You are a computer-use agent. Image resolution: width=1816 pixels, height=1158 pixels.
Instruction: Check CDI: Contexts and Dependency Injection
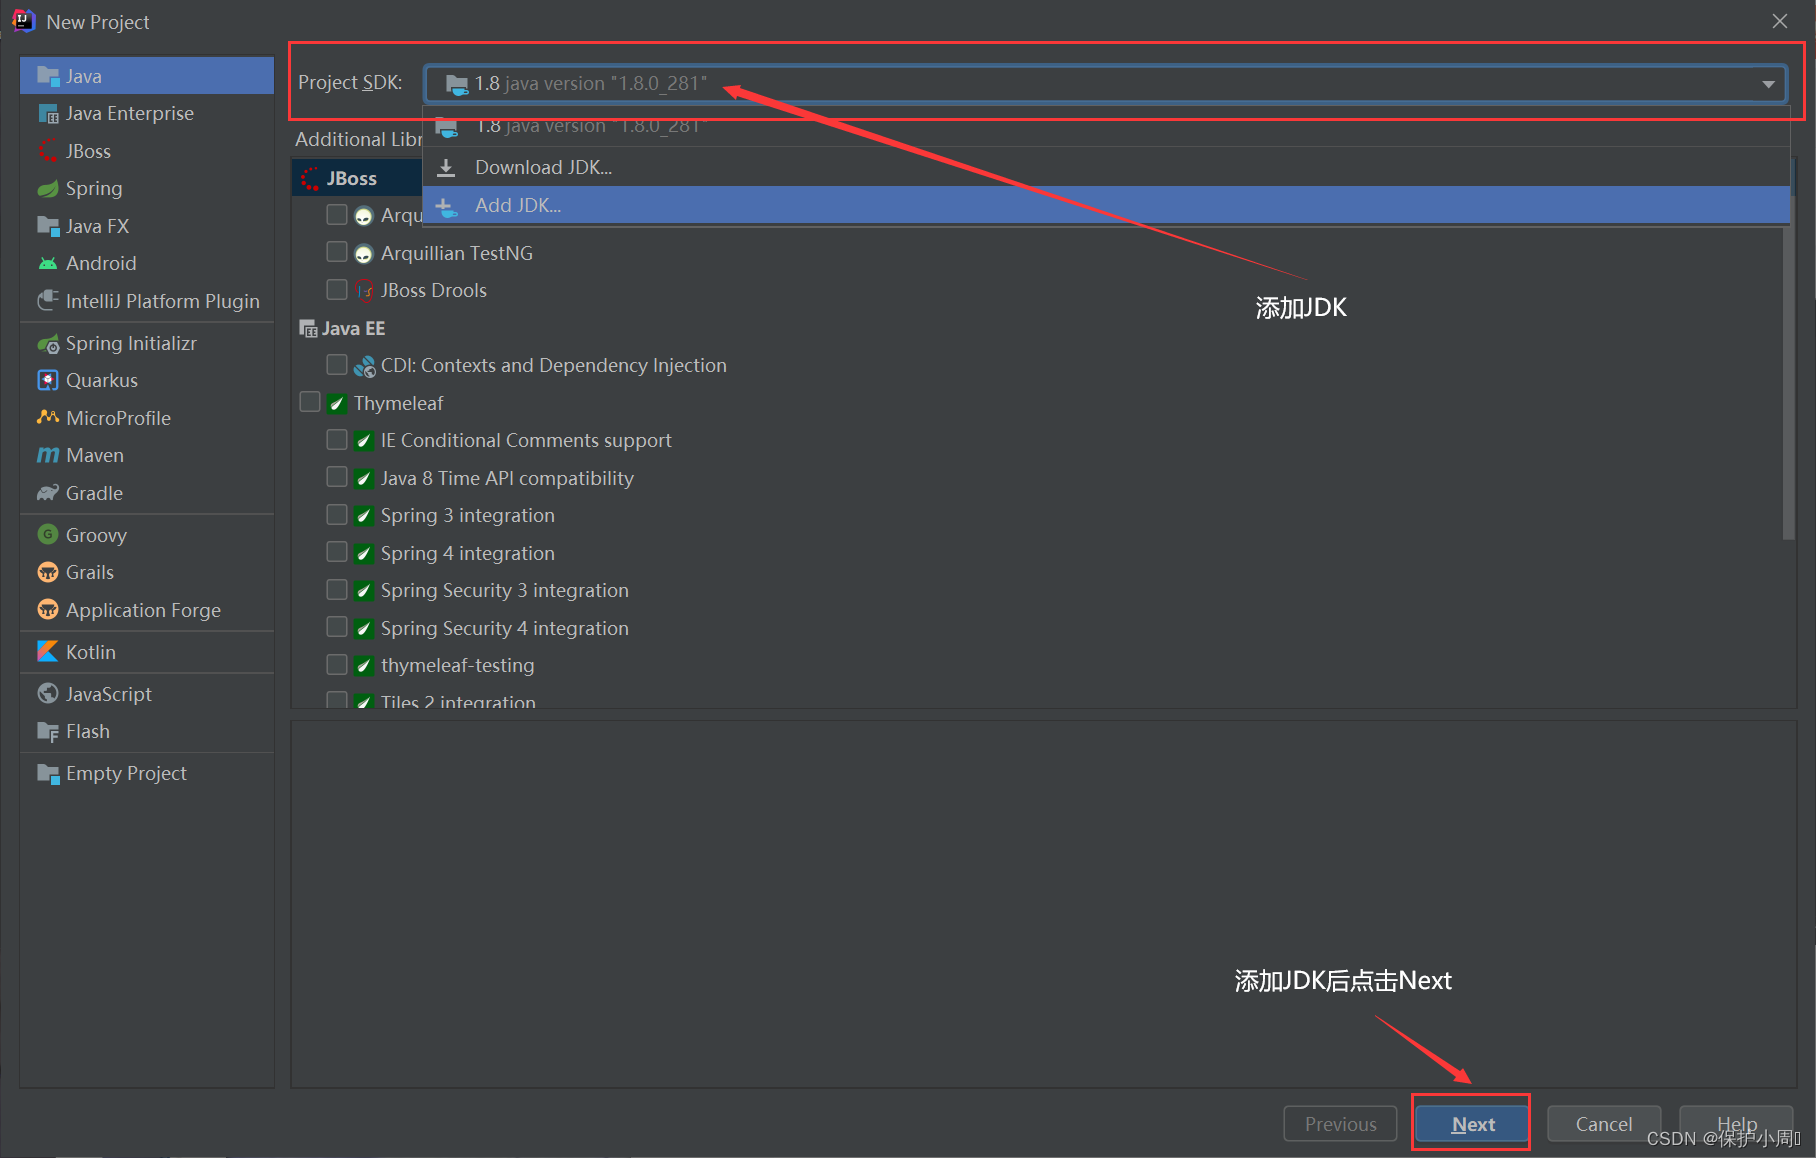[337, 365]
